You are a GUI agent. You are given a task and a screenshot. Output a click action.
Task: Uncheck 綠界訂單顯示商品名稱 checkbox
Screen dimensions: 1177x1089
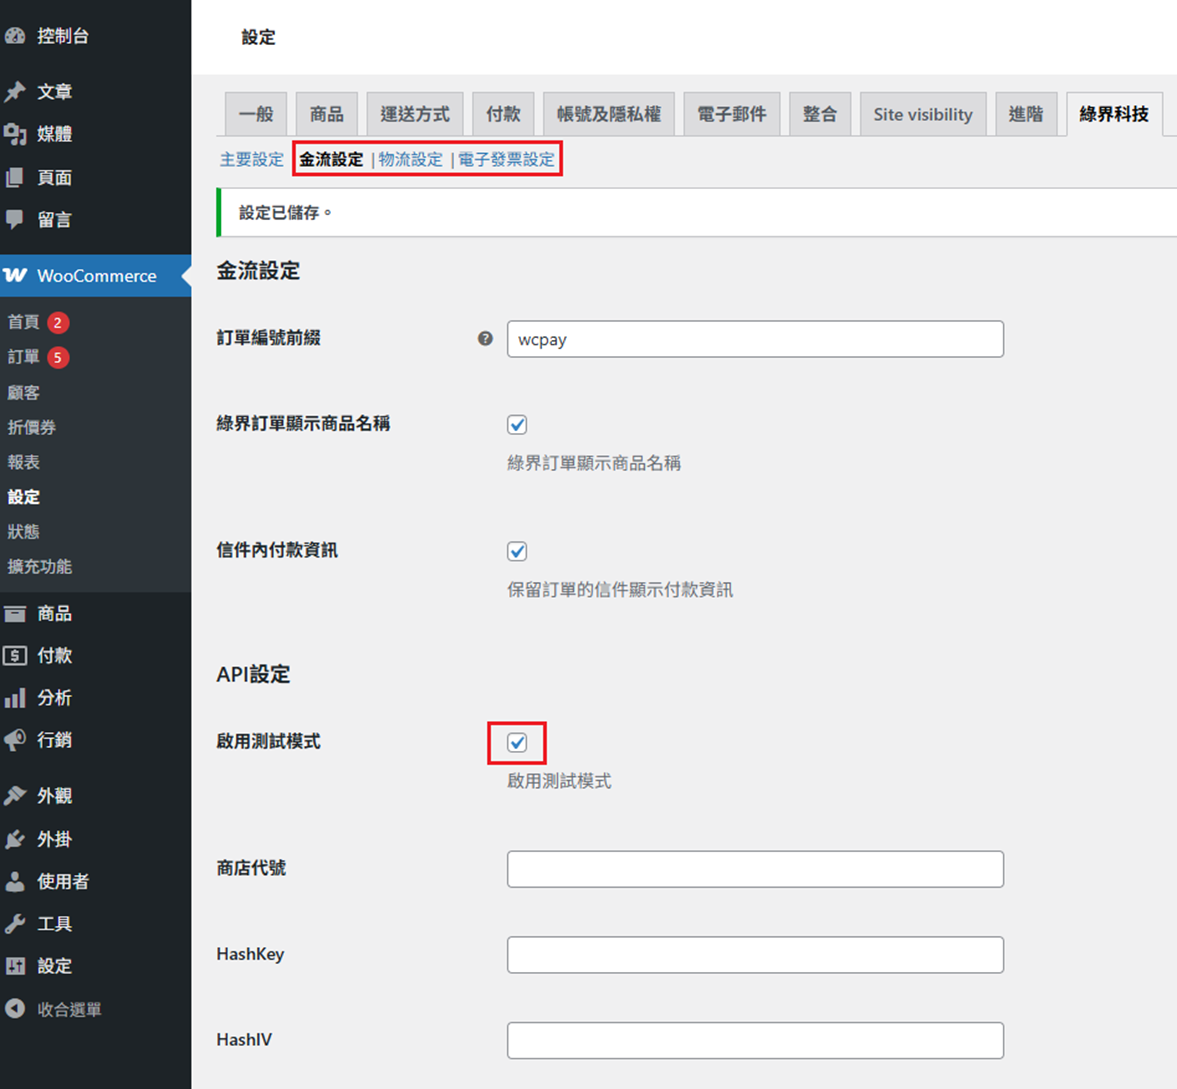click(517, 425)
